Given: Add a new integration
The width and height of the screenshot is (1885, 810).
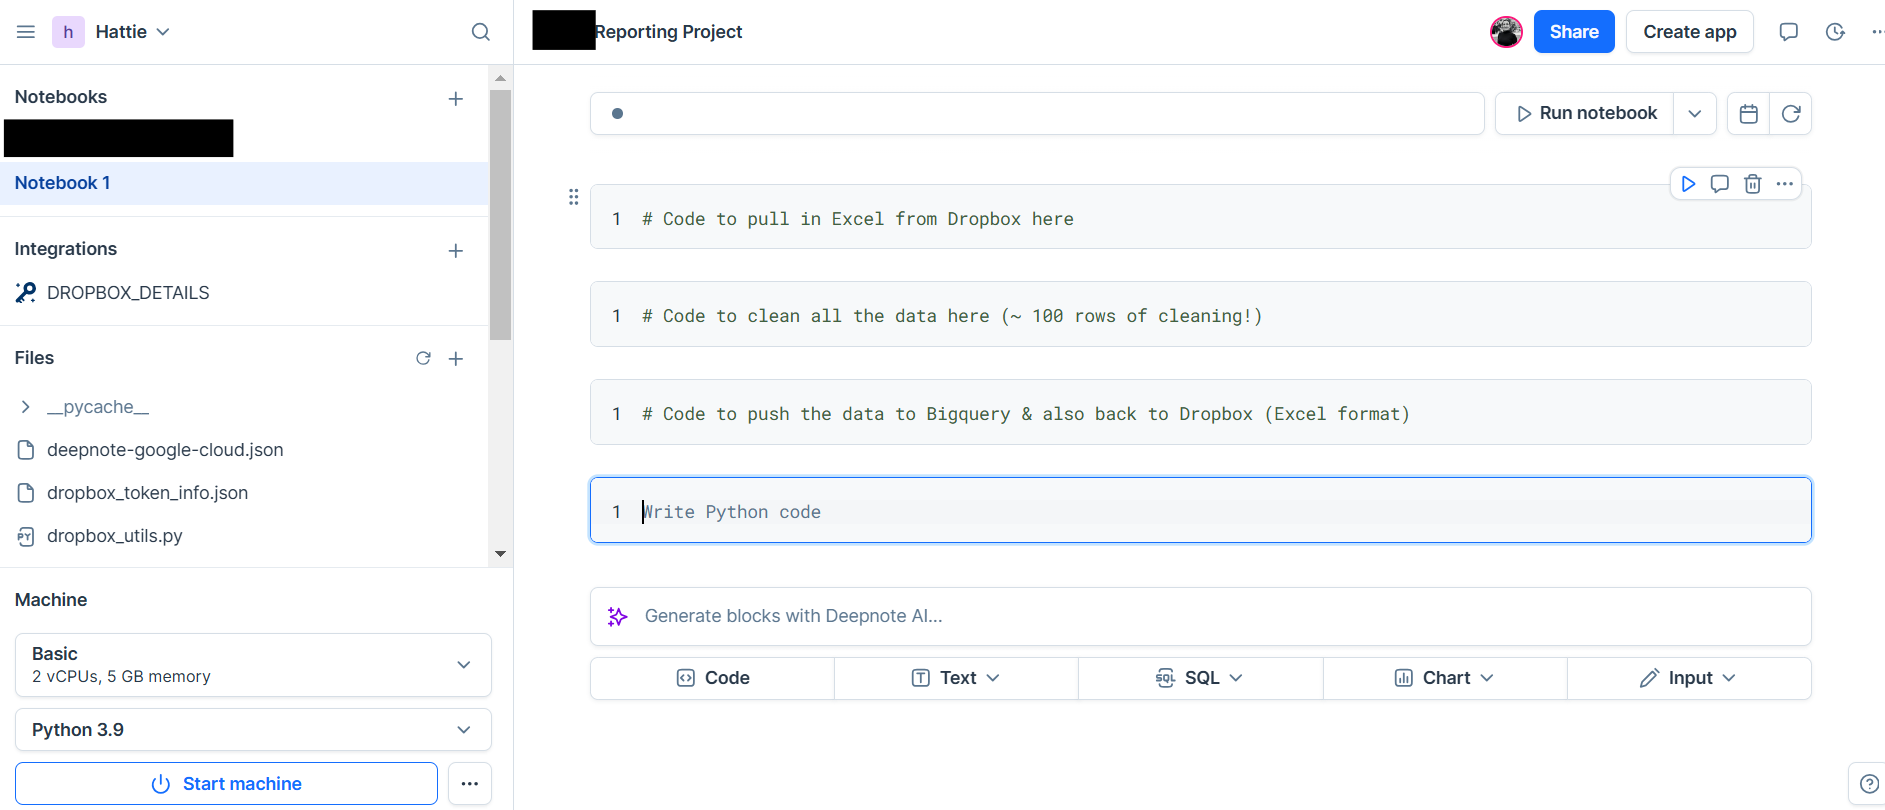Looking at the screenshot, I should tap(456, 250).
